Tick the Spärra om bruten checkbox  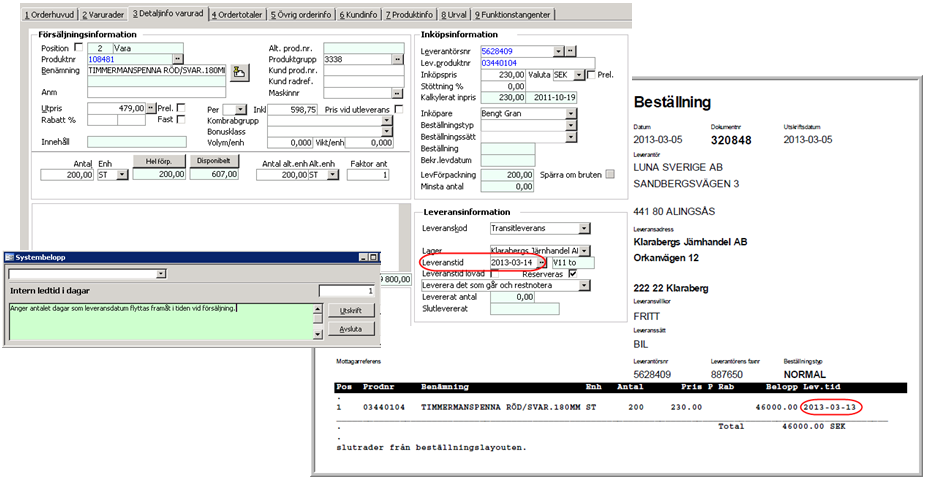point(610,174)
